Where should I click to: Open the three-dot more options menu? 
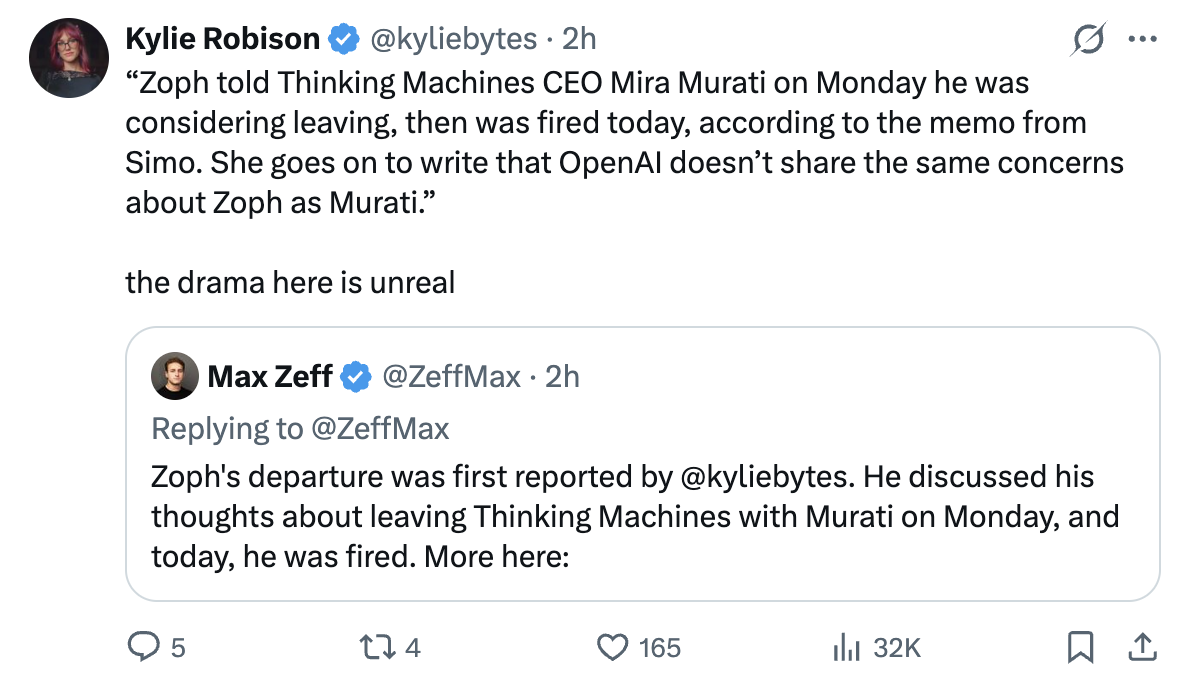(x=1141, y=40)
